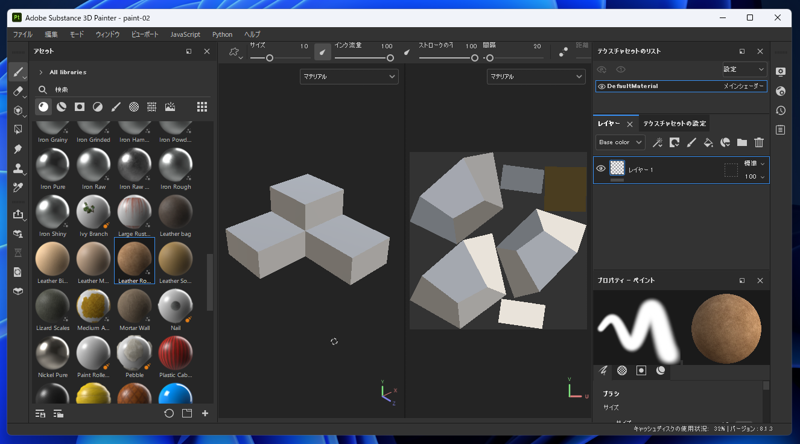Adjust the brush size slider
Viewport: 800px width, 444px height.
click(269, 58)
